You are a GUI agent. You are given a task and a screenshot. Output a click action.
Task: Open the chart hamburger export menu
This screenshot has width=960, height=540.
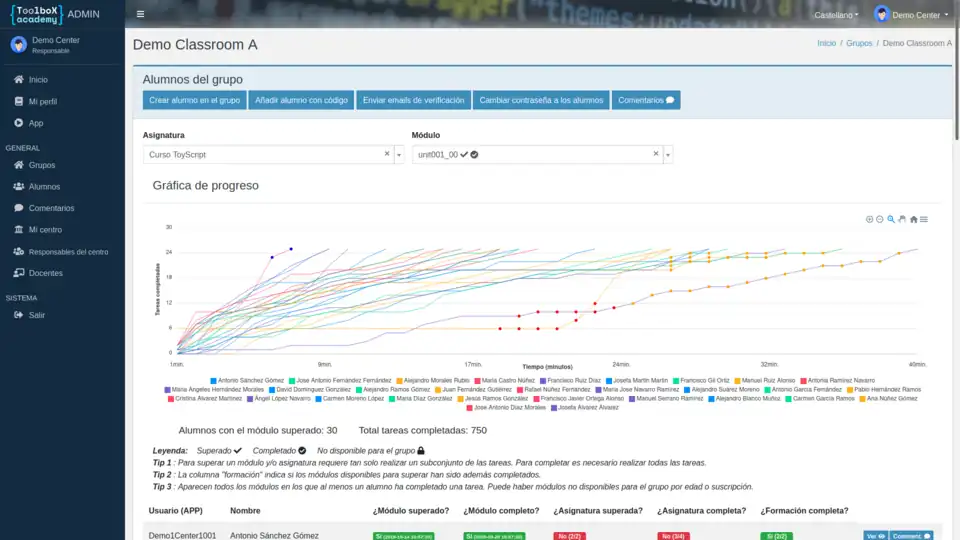coord(924,219)
